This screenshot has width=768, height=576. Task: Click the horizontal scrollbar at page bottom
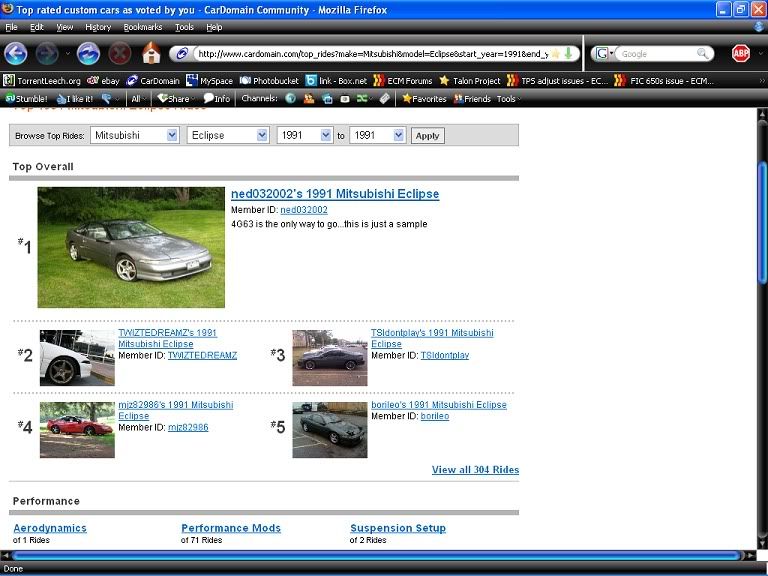pos(380,555)
